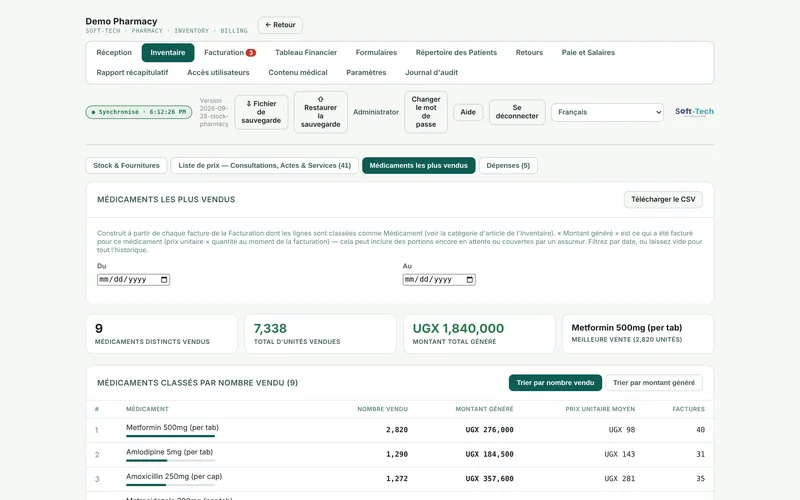Click Amlodipine 5mg (per tab) row name

click(x=169, y=452)
